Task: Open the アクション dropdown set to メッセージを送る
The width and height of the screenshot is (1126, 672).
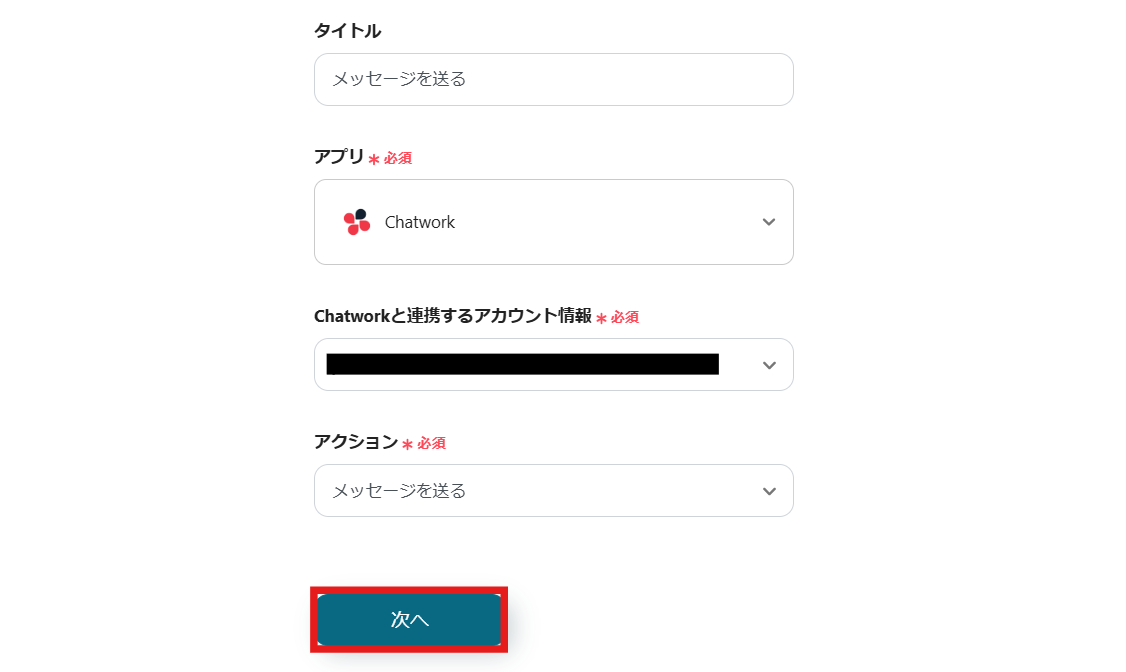Action: tap(553, 491)
